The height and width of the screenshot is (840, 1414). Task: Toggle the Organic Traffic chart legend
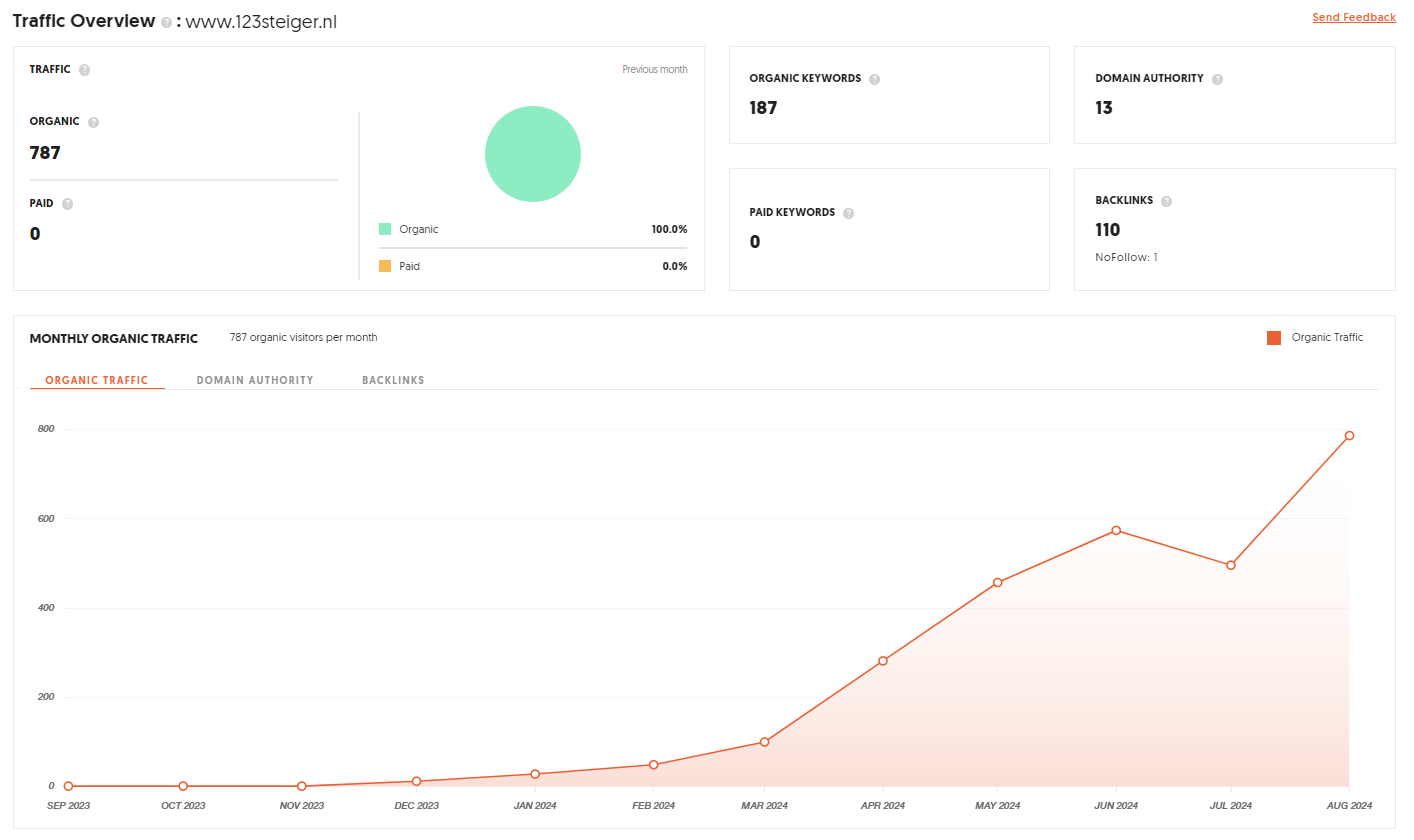[1314, 338]
